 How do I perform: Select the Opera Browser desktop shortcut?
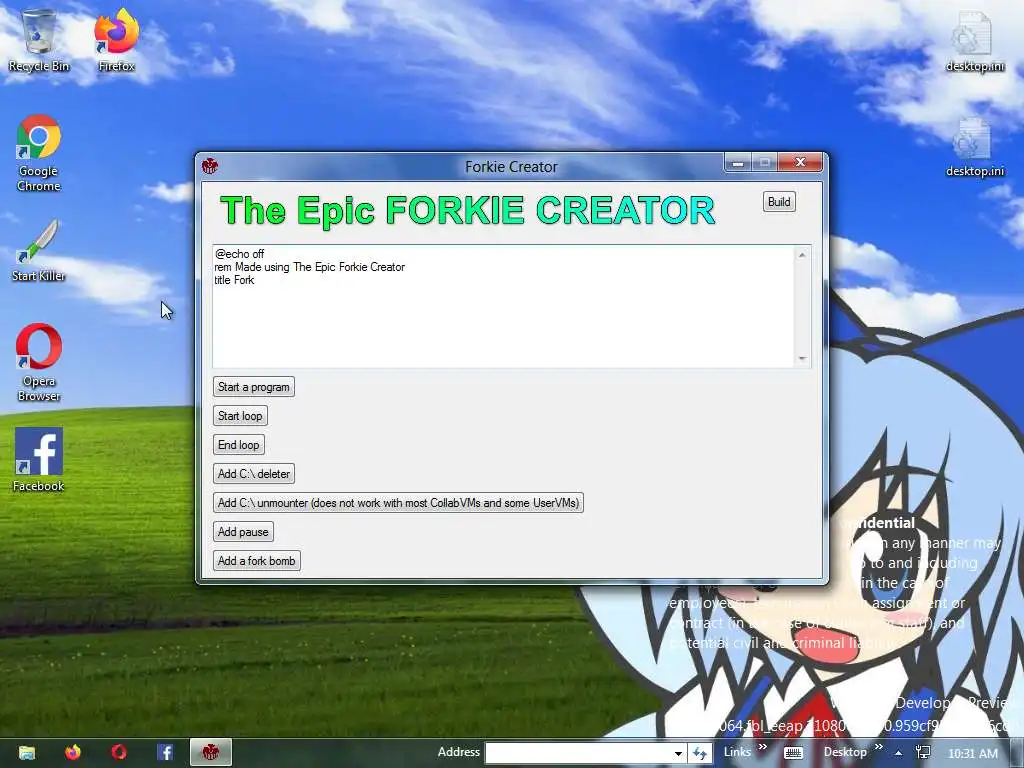pyautogui.click(x=39, y=363)
